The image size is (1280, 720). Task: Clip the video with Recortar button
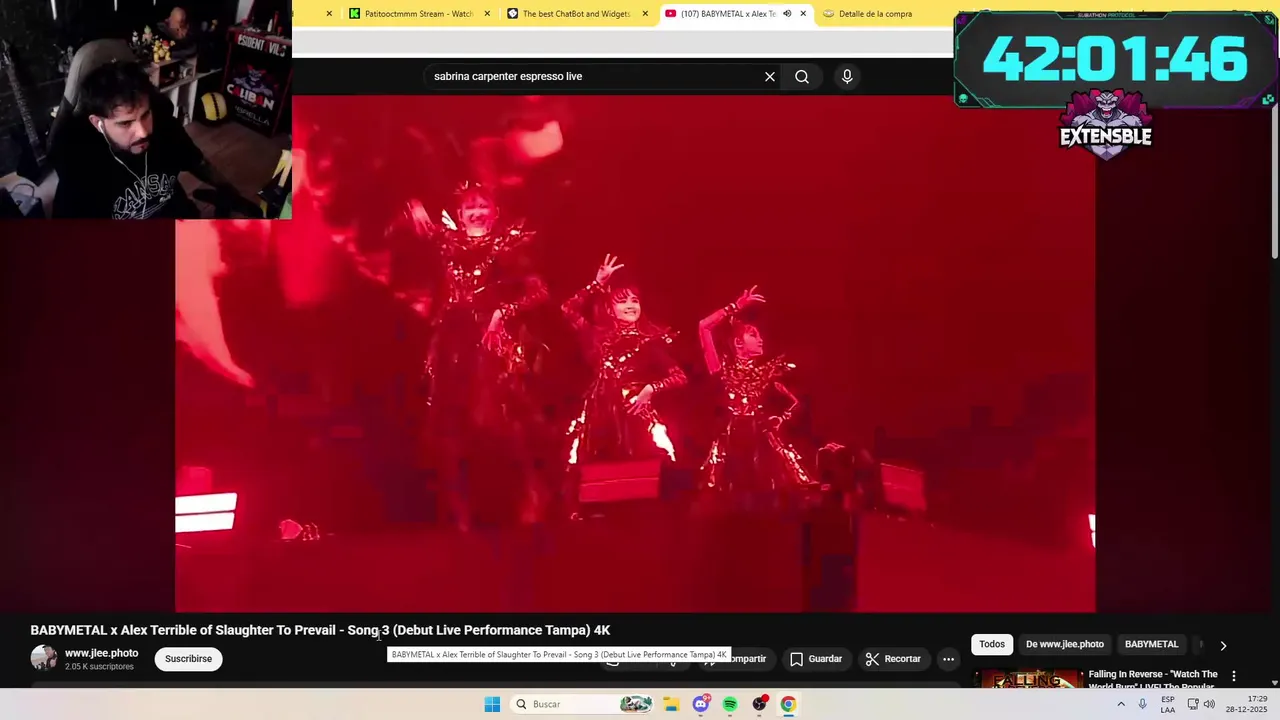(893, 659)
